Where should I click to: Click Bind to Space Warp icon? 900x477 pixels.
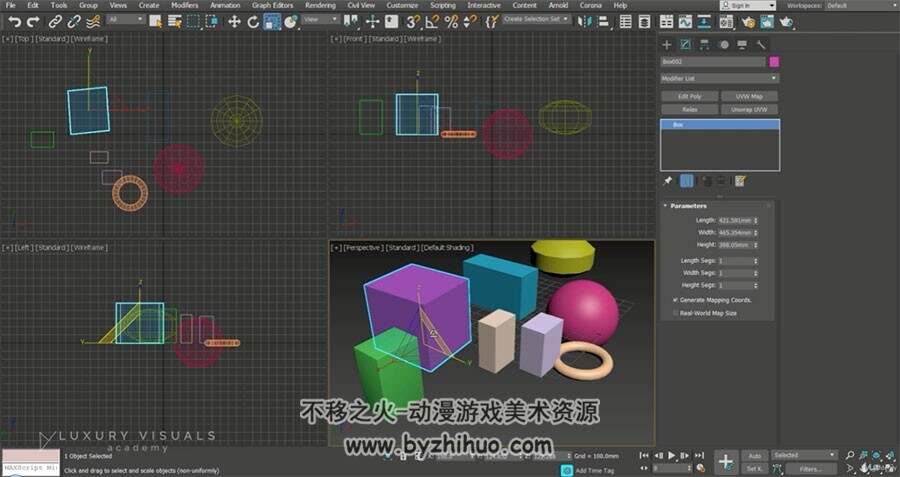(x=93, y=22)
